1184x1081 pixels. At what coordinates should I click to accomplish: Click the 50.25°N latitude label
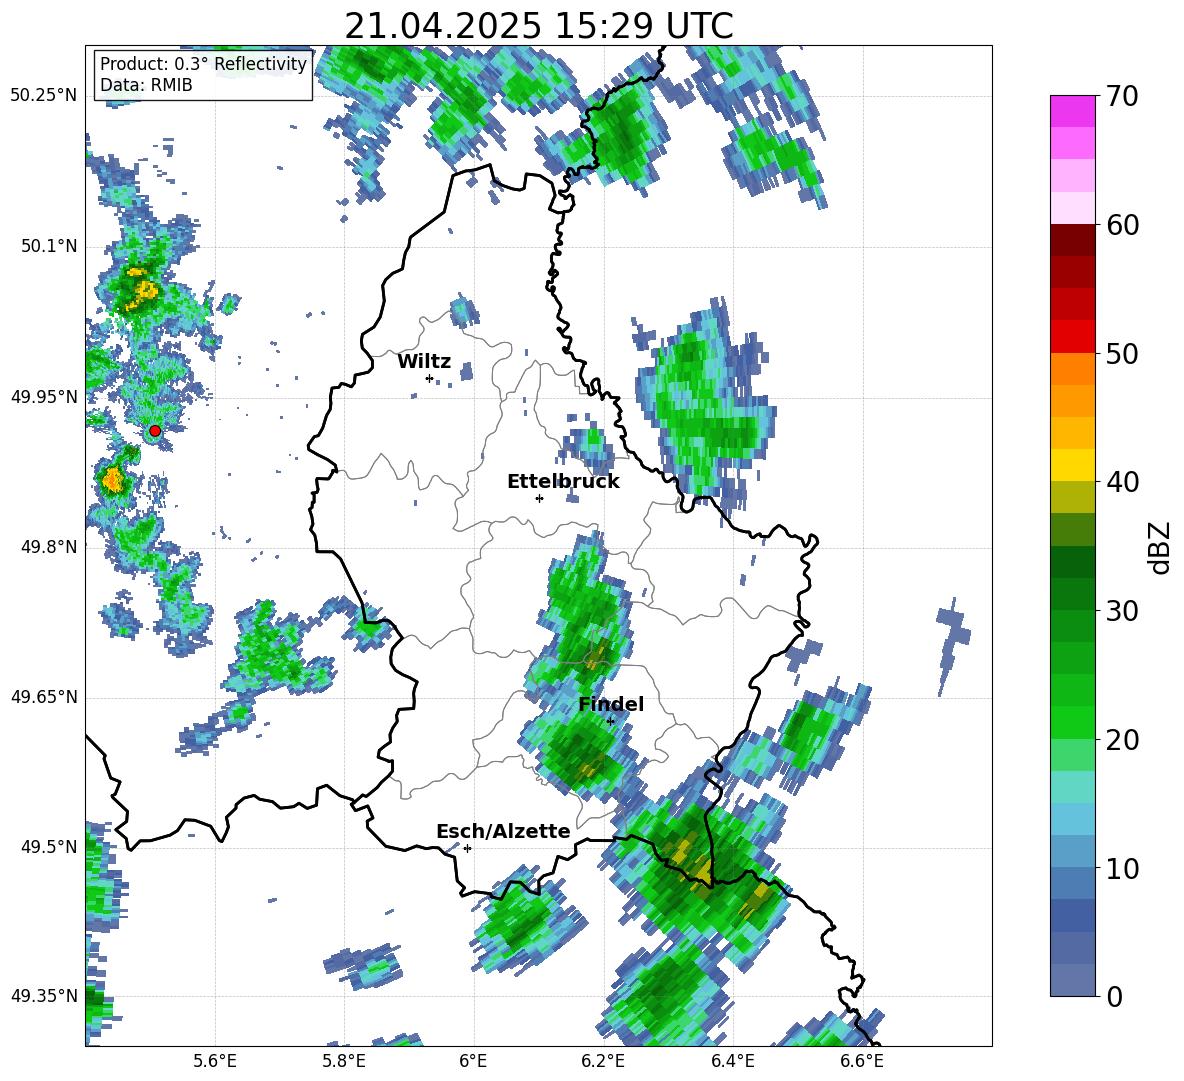click(x=44, y=96)
